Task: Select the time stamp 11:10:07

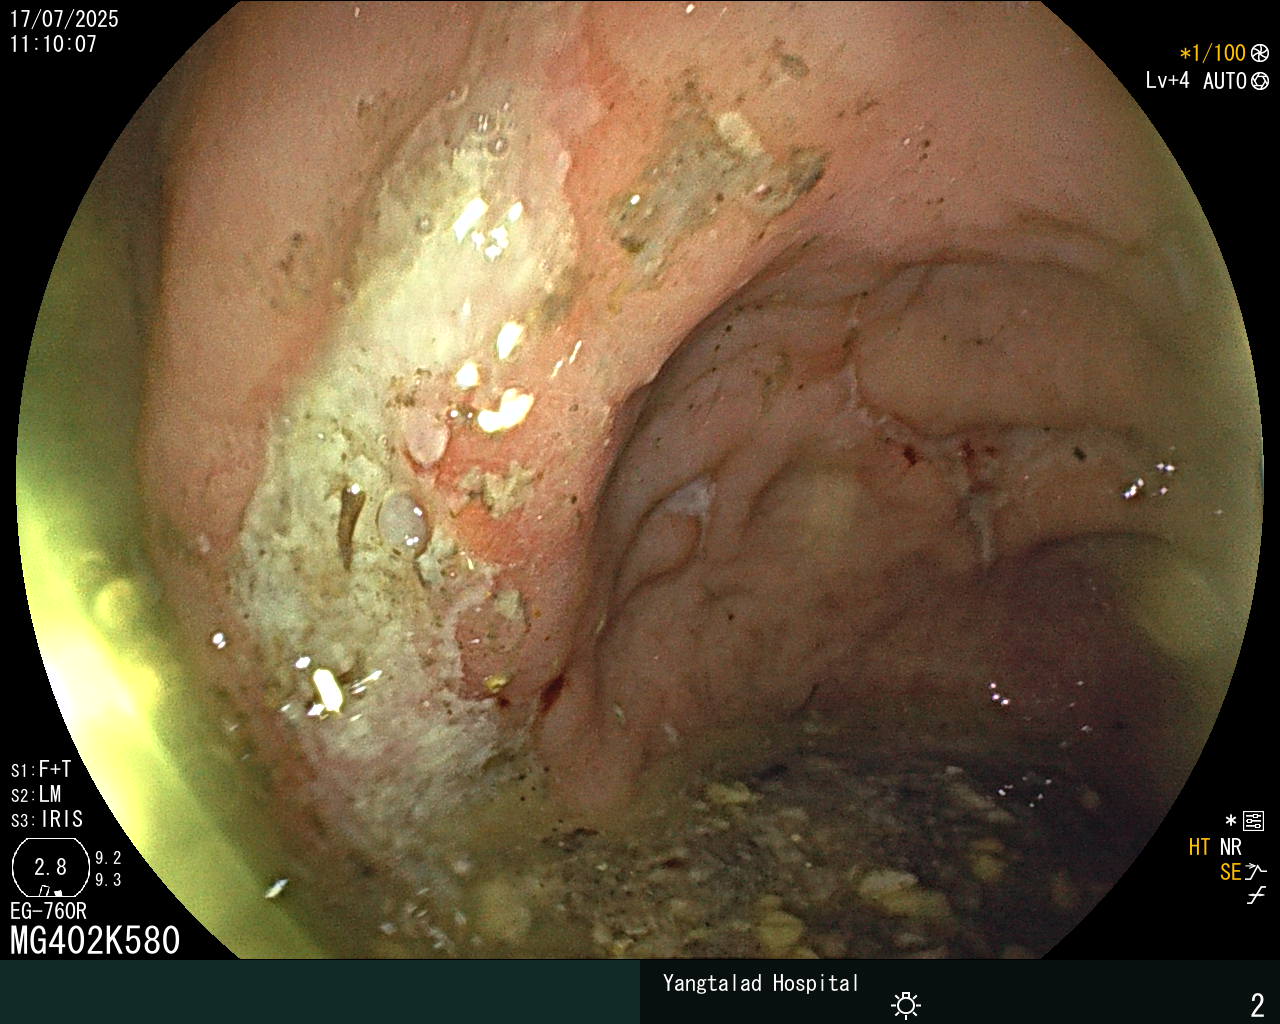Action: (54, 44)
